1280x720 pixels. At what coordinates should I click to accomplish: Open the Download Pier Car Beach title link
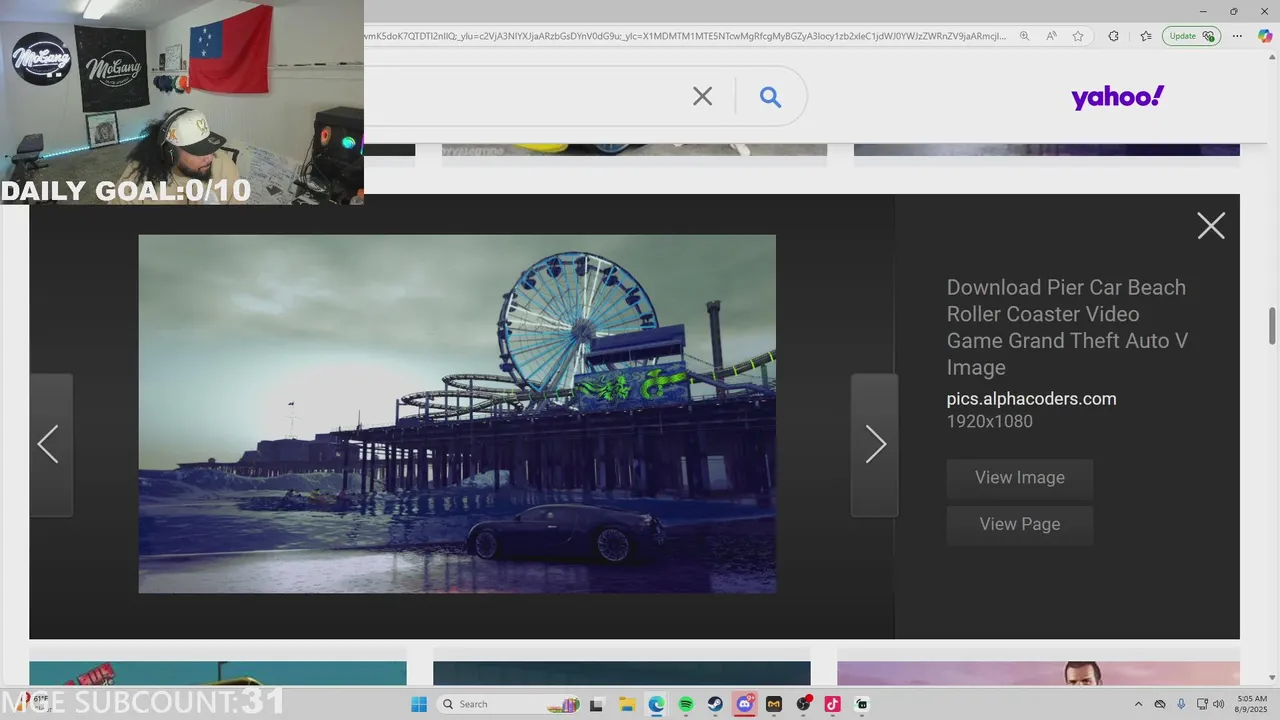coord(1067,327)
